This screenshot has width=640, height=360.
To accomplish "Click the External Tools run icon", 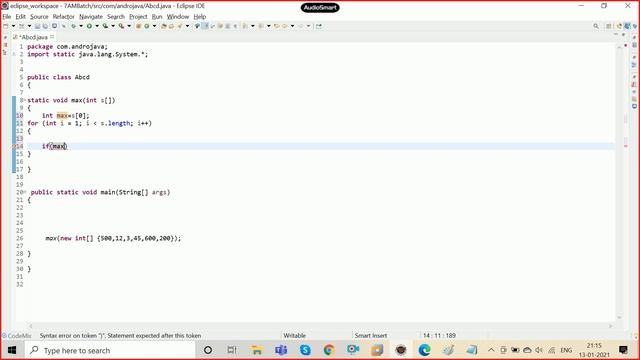I will [x=121, y=26].
